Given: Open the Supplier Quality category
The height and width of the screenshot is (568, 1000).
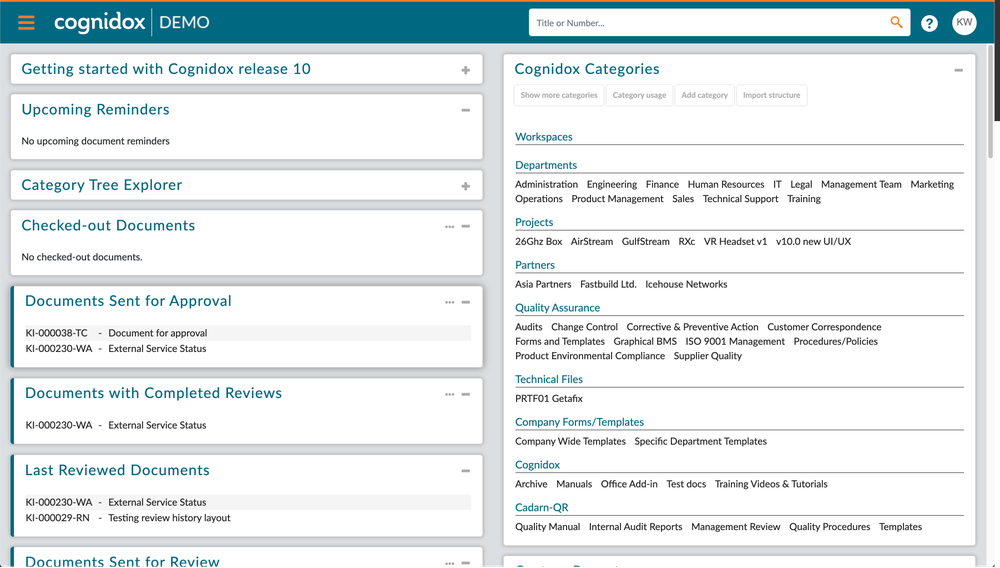Looking at the screenshot, I should 708,356.
